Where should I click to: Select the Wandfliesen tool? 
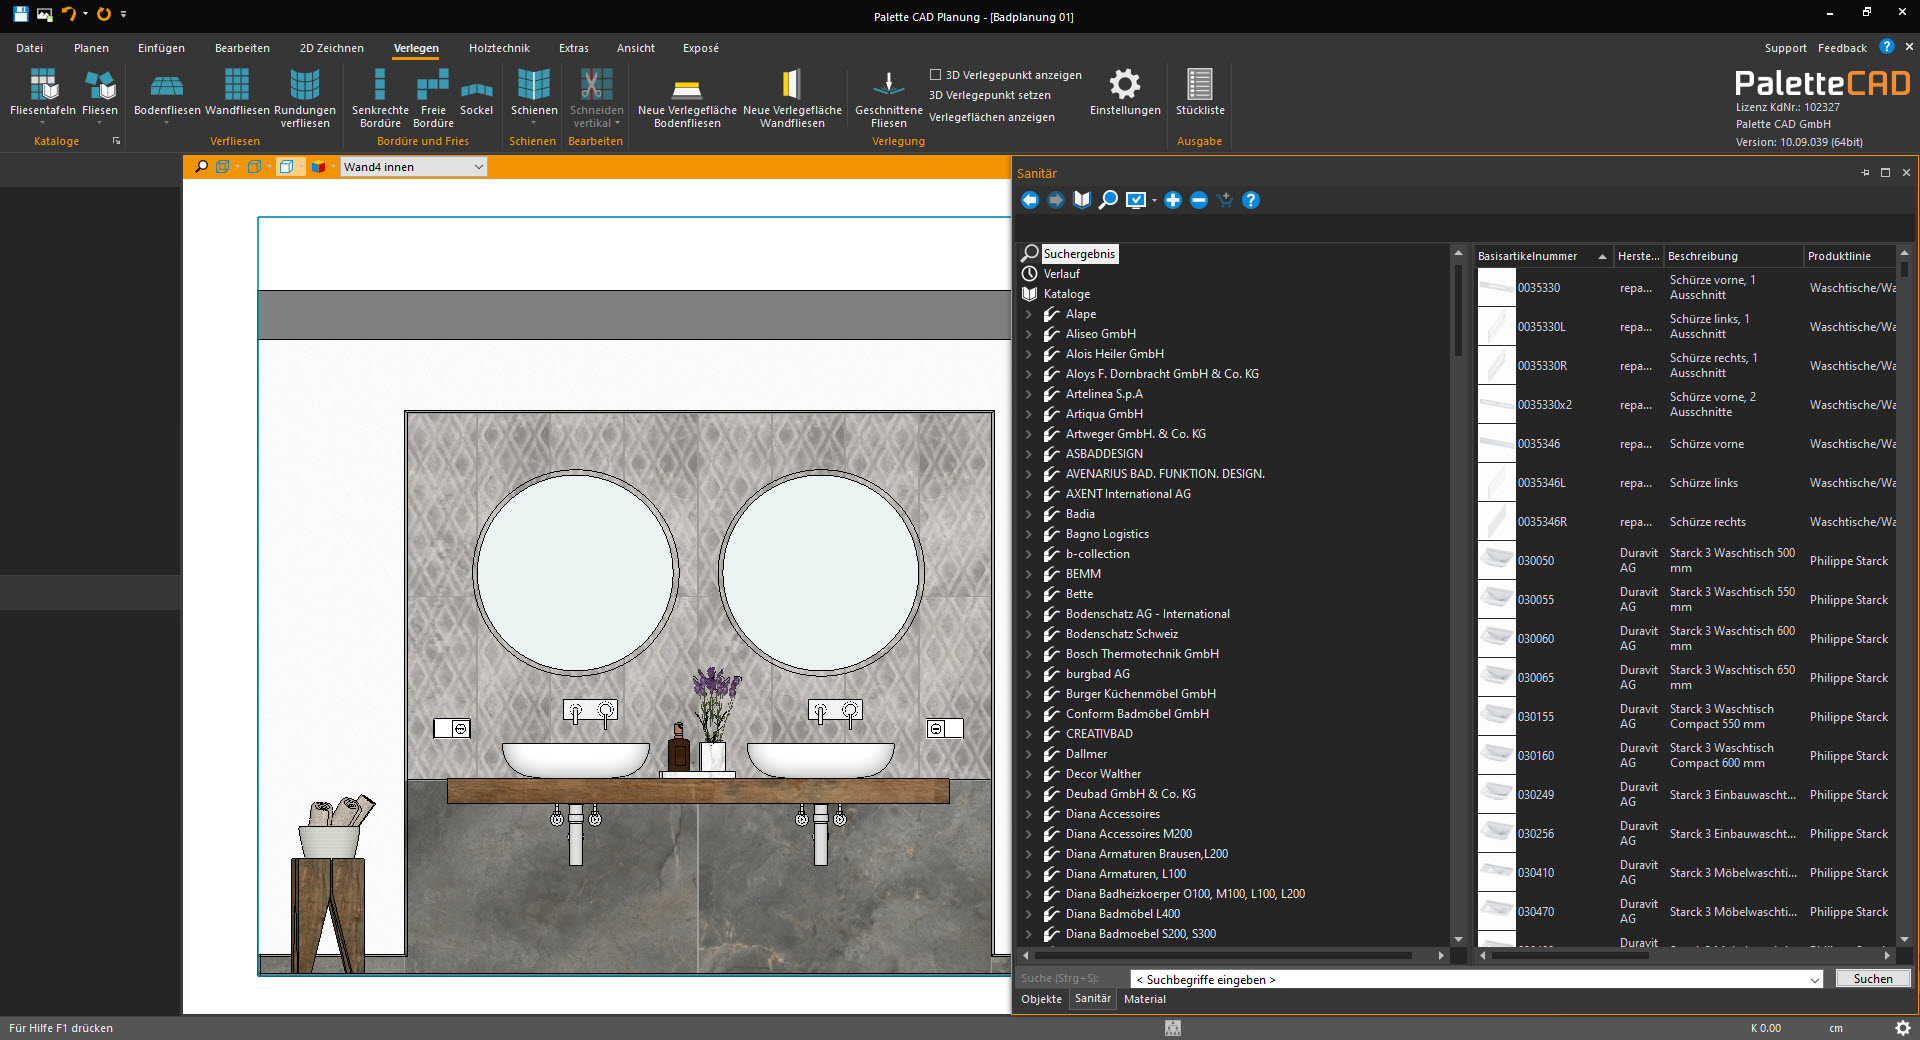click(236, 95)
